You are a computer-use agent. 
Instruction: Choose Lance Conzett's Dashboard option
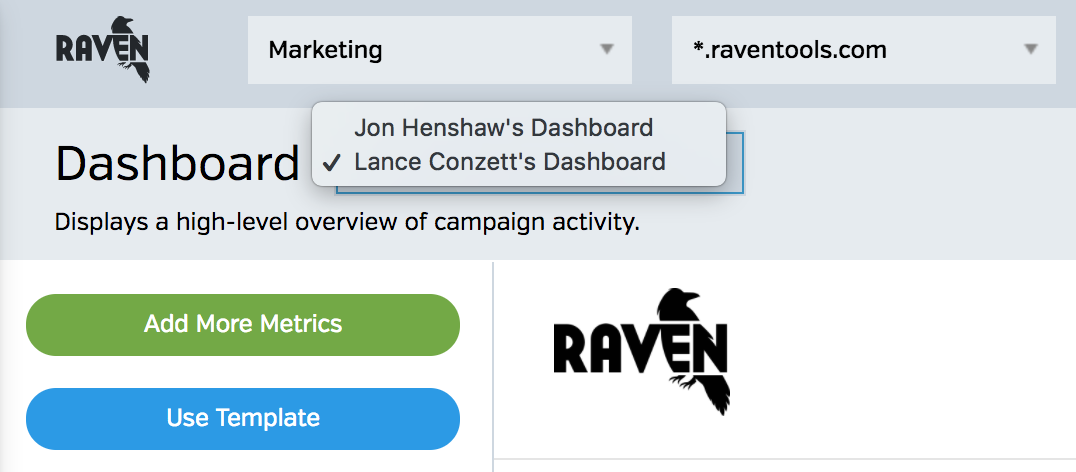click(509, 162)
